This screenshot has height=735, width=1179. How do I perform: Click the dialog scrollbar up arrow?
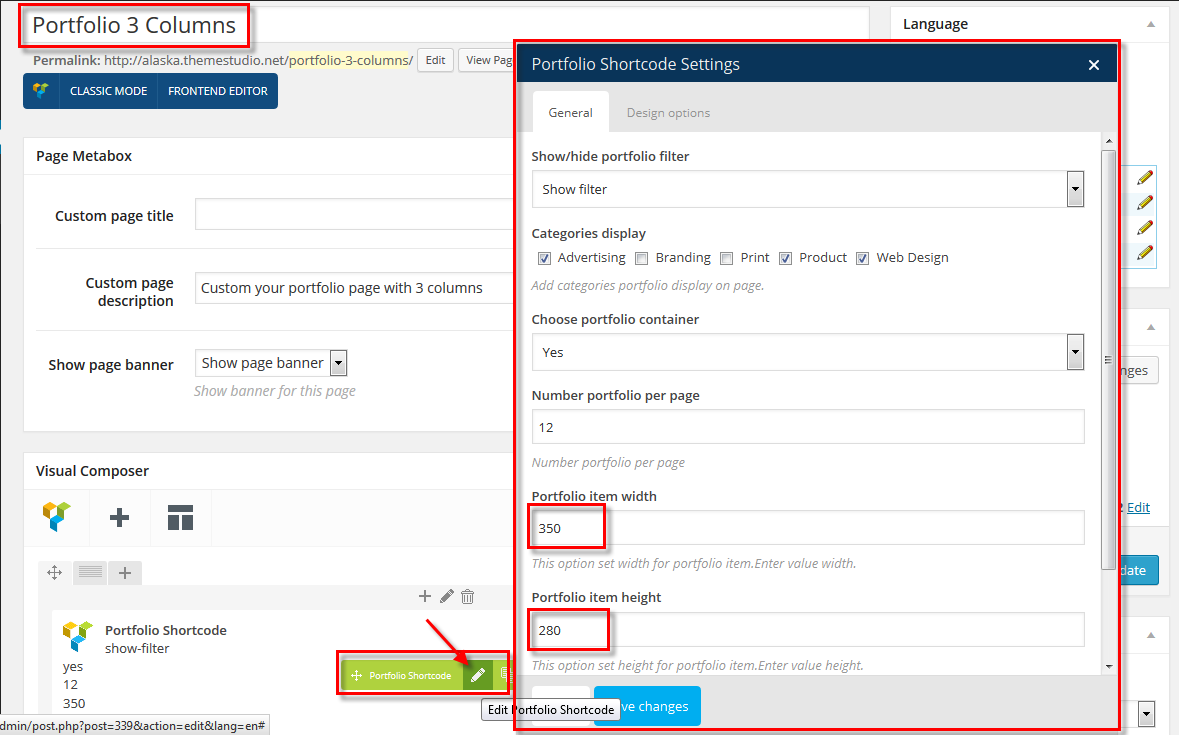1109,141
